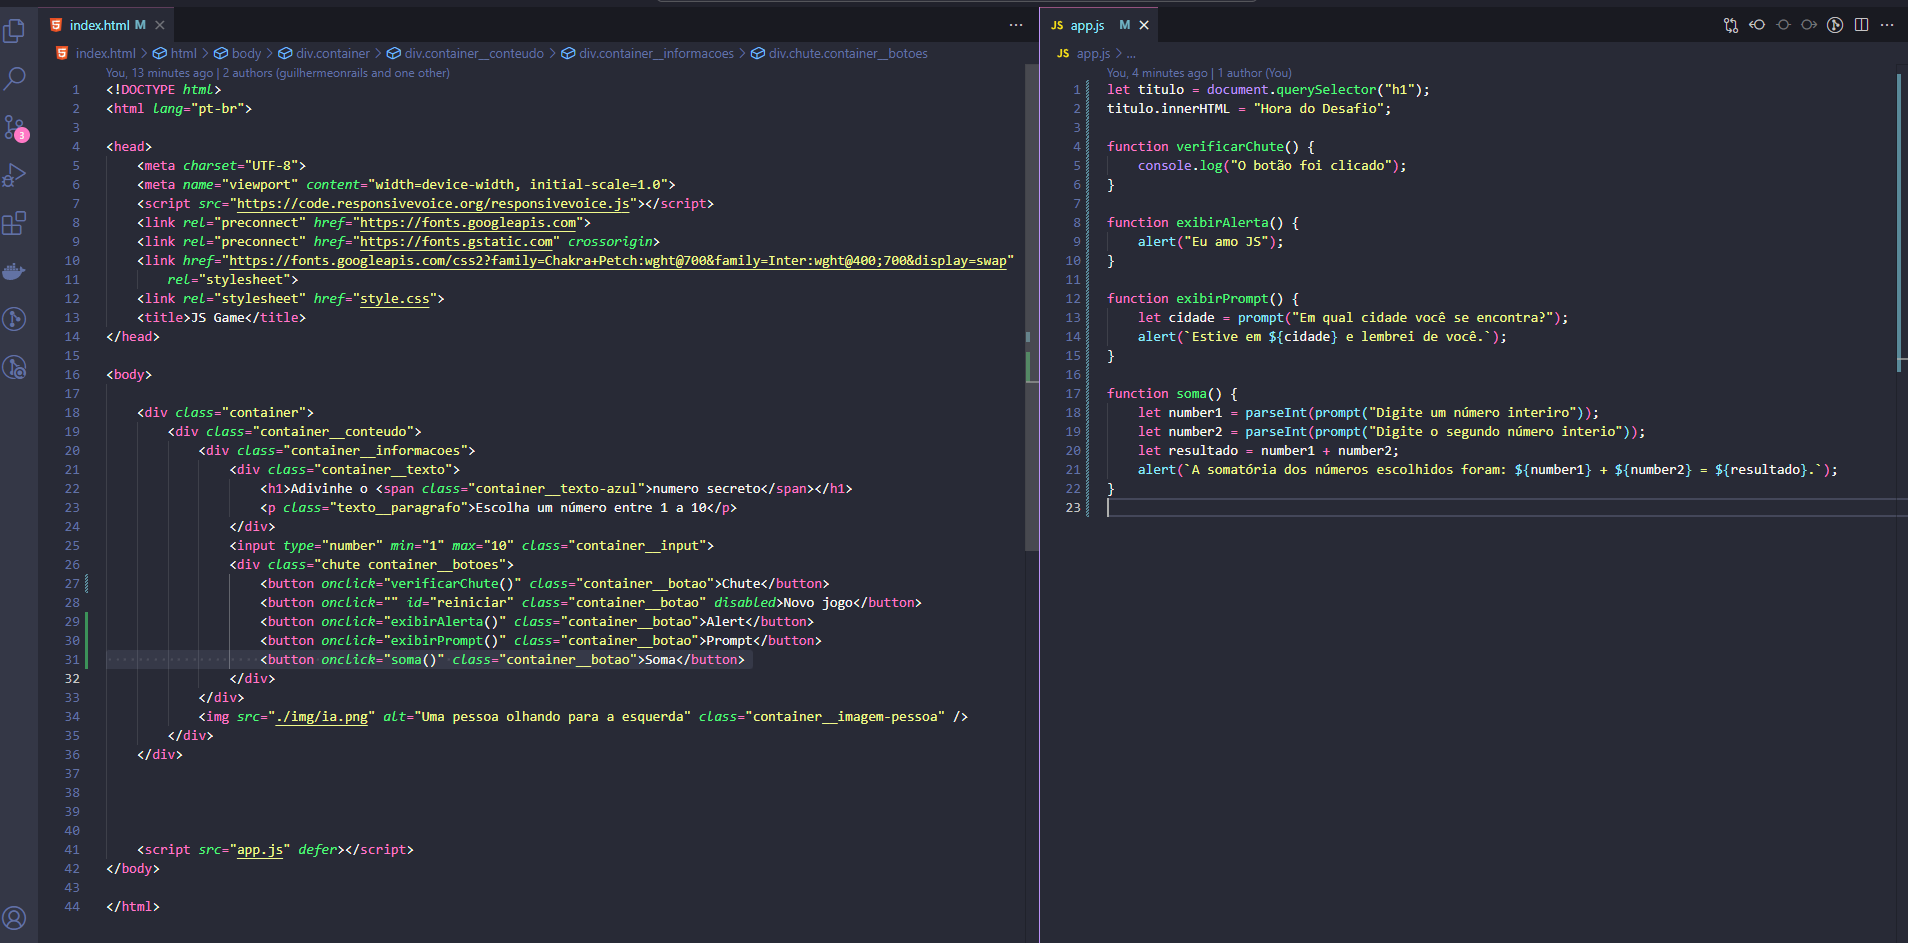This screenshot has width=1908, height=943.
Task: Click the onclick="soma()" attribute on line 31
Action: click(x=382, y=660)
